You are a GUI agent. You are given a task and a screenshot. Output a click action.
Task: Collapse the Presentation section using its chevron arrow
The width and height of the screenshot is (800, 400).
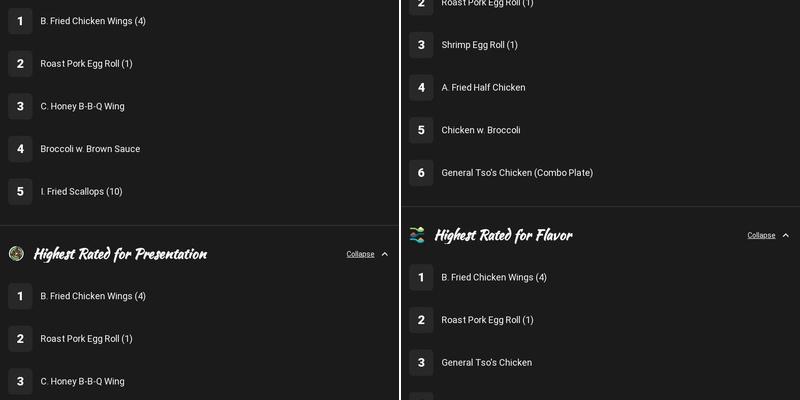click(385, 254)
